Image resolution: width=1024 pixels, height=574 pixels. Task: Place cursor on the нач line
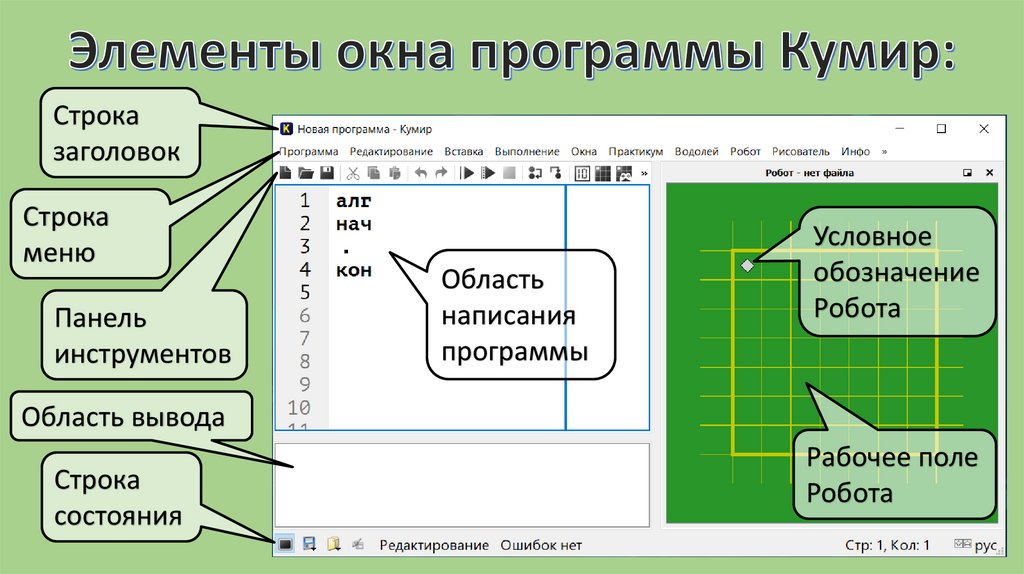coord(353,225)
